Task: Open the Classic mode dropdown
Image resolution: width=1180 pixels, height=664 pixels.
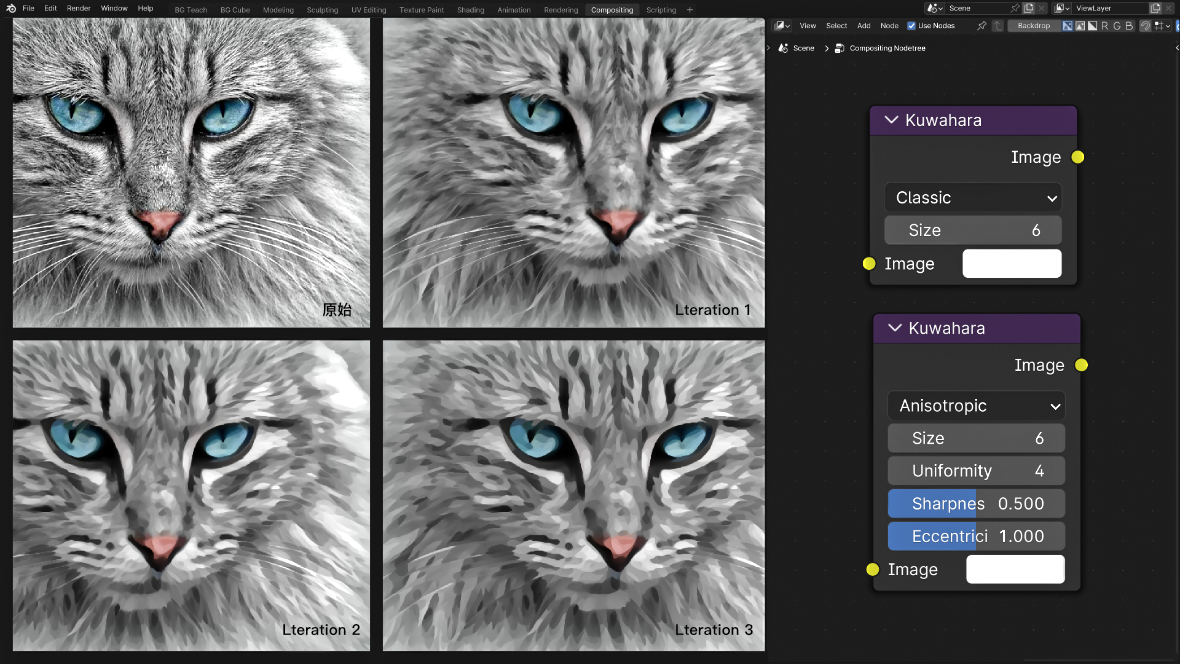Action: click(x=972, y=198)
